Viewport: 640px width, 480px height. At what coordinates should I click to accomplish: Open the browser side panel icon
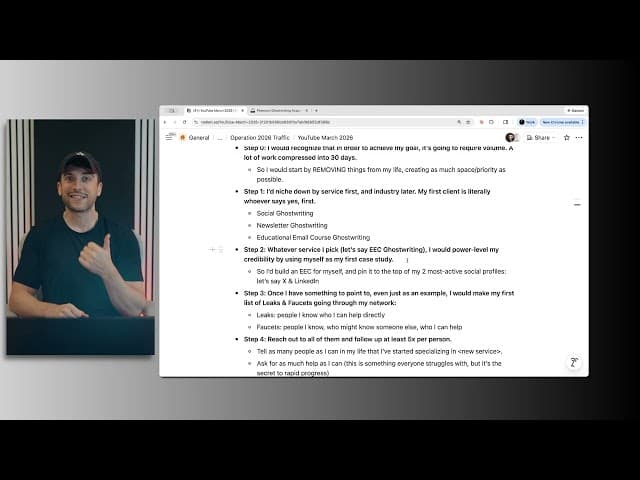(506, 122)
